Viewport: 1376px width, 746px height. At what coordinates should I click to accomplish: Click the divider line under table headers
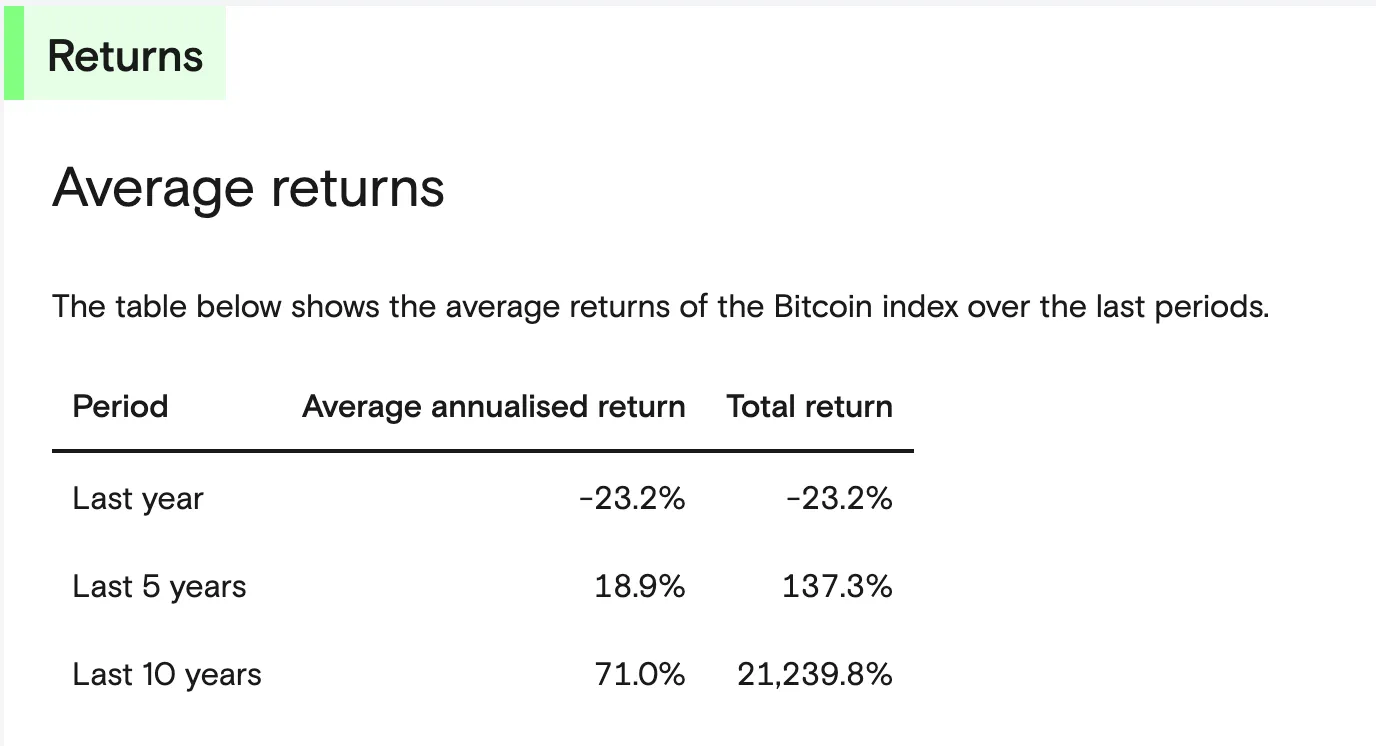click(x=482, y=451)
